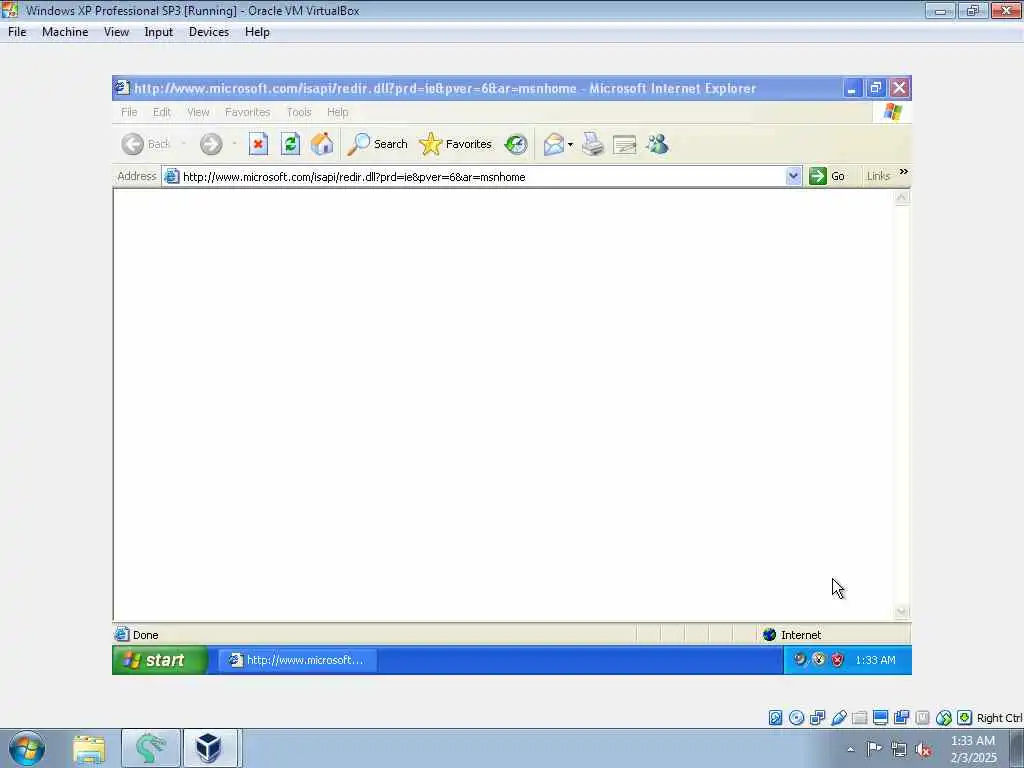Image resolution: width=1024 pixels, height=768 pixels.
Task: Go to the Home page icon
Action: pyautogui.click(x=322, y=144)
